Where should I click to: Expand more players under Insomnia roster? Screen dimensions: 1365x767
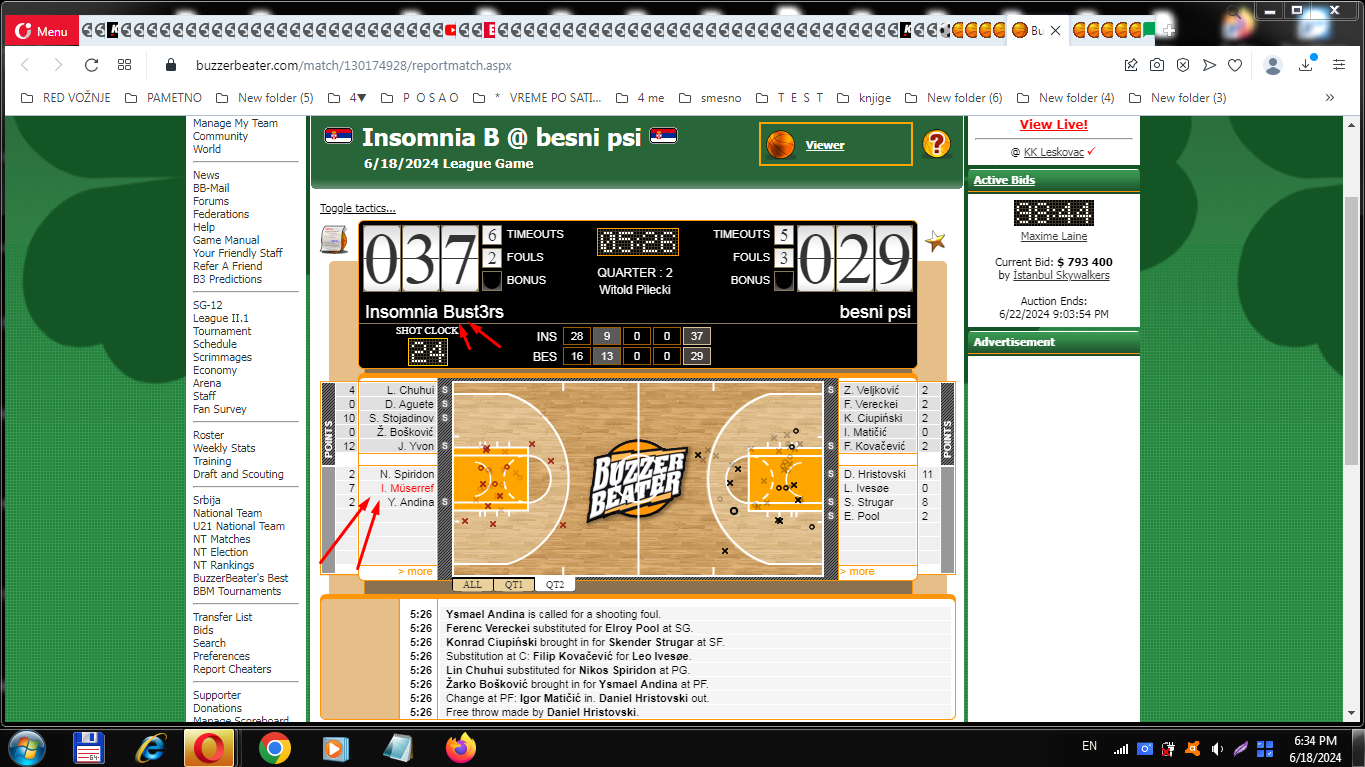pyautogui.click(x=415, y=572)
